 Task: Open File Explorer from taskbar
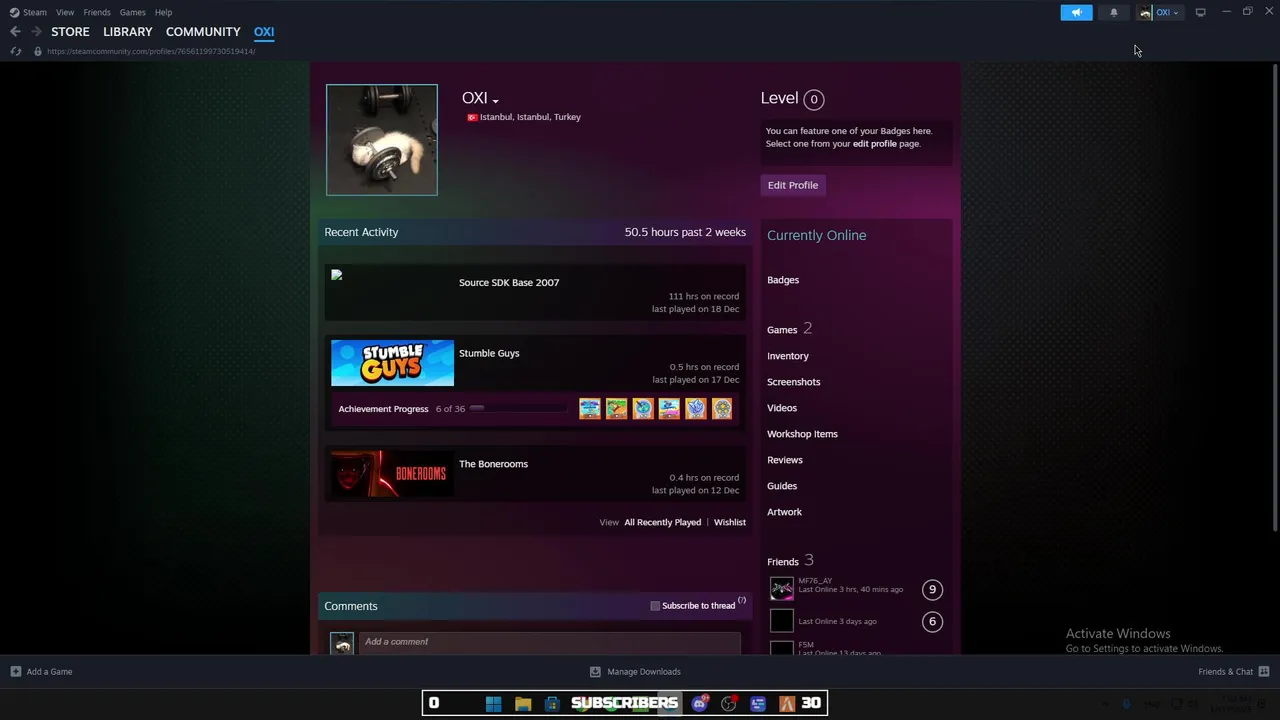coord(522,704)
